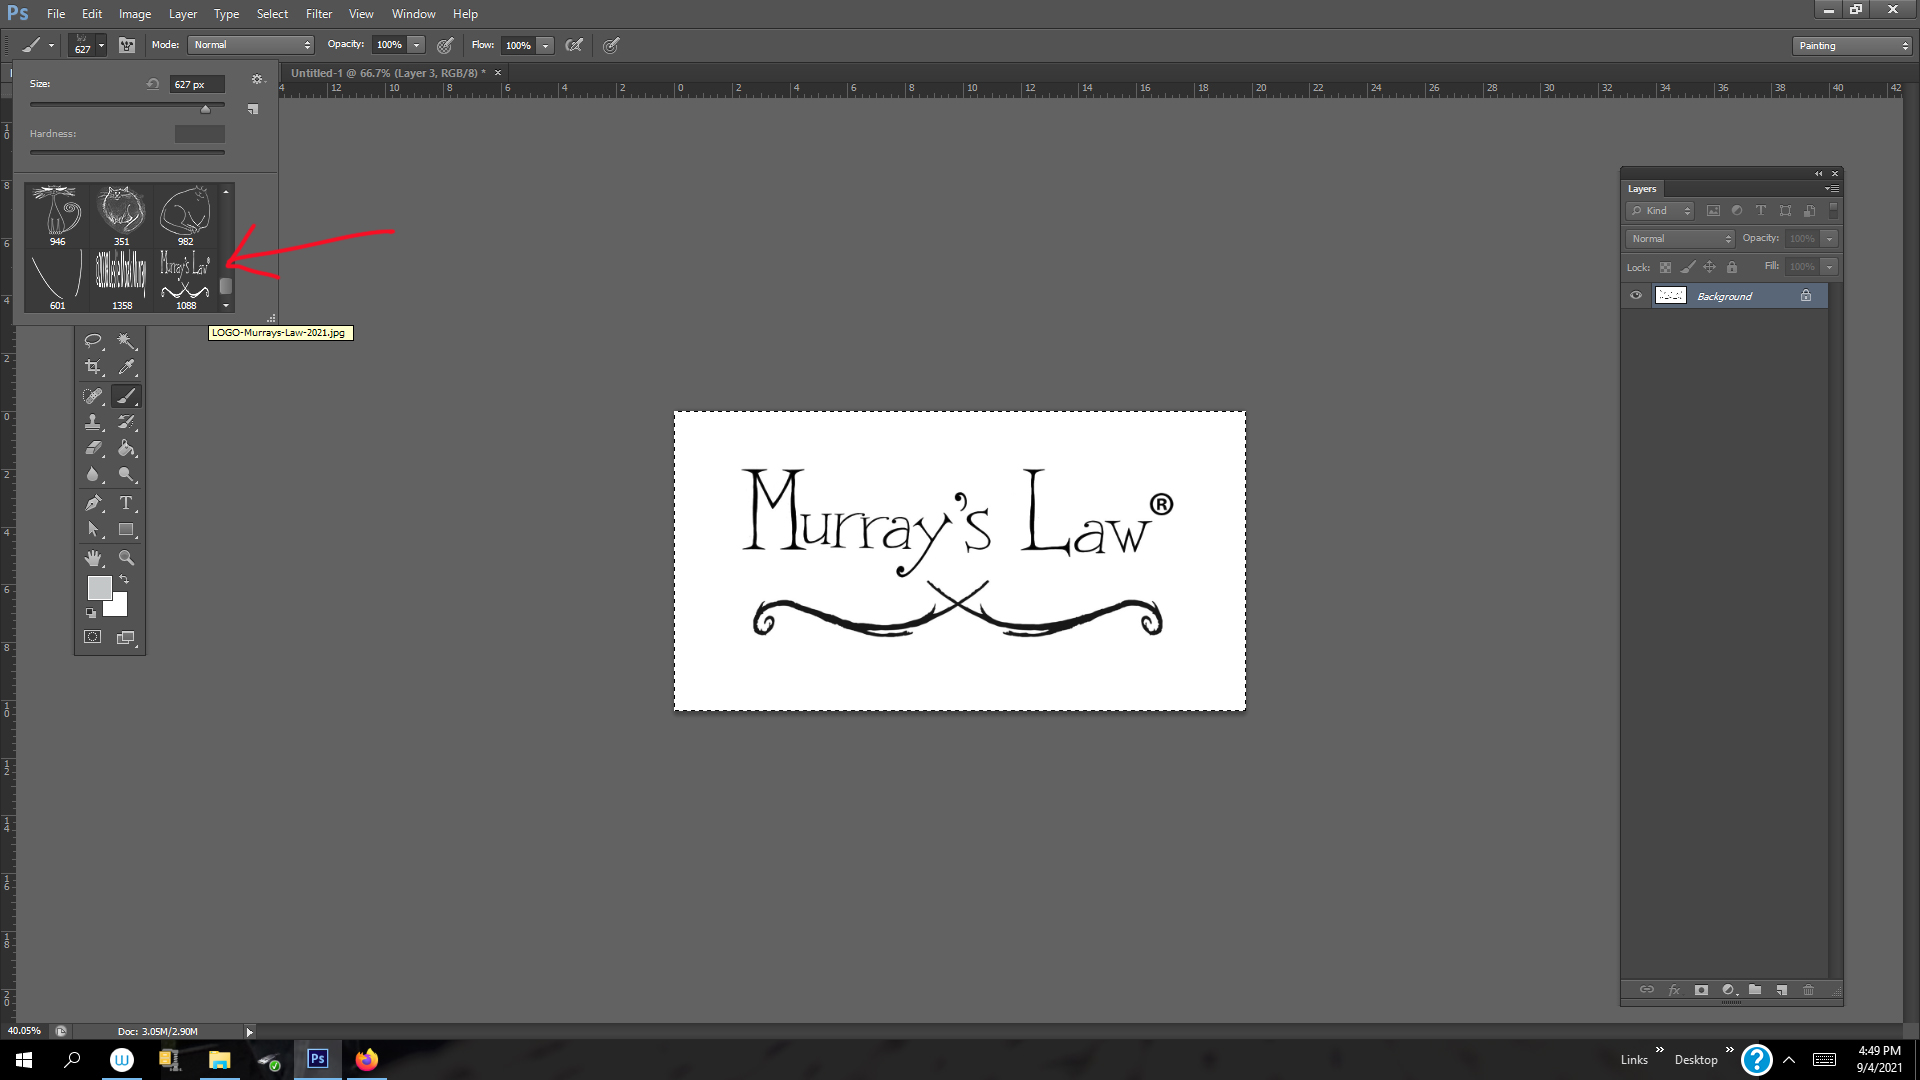Enable lock position on Background layer
1920x1080 pixels.
click(x=1710, y=266)
